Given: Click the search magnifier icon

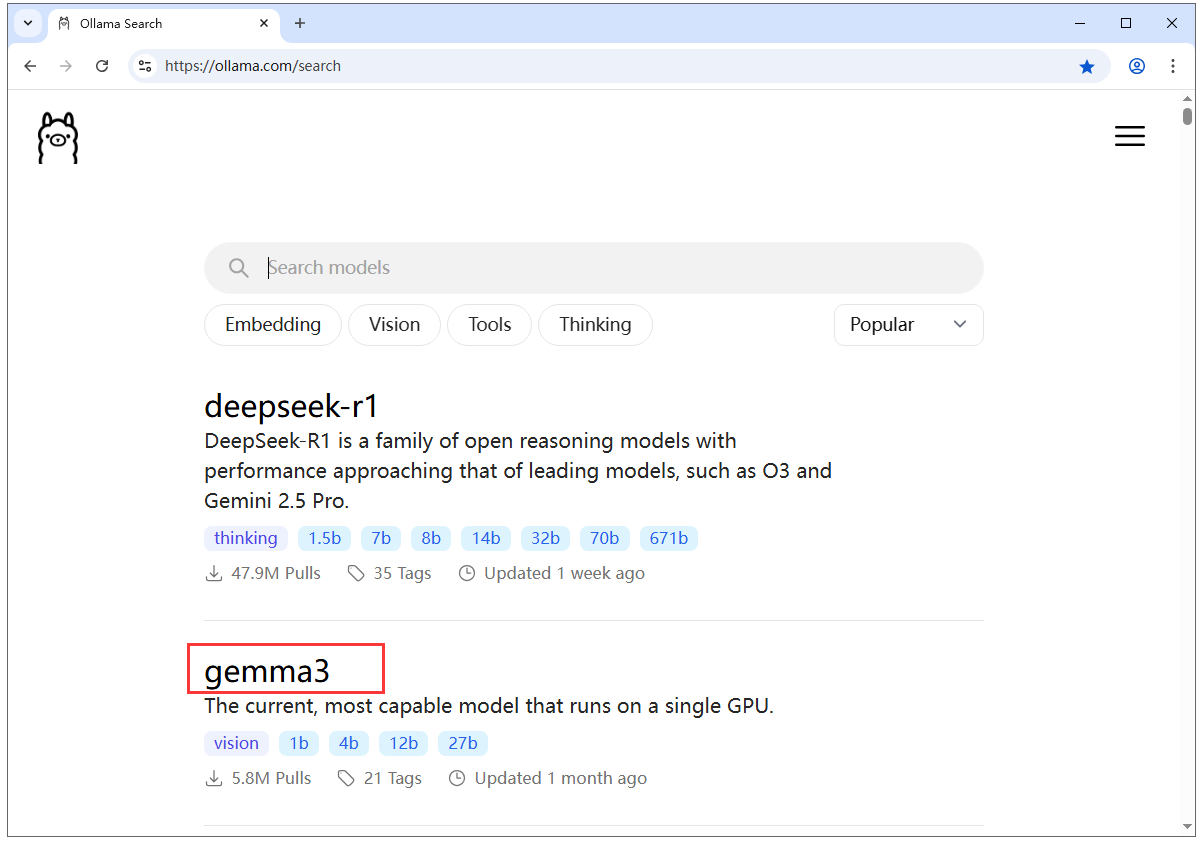Looking at the screenshot, I should point(238,267).
